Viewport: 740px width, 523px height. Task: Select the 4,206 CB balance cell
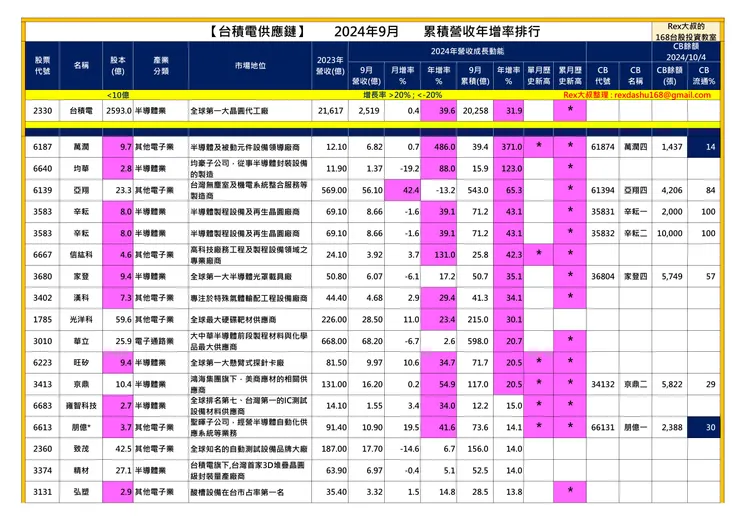click(670, 190)
